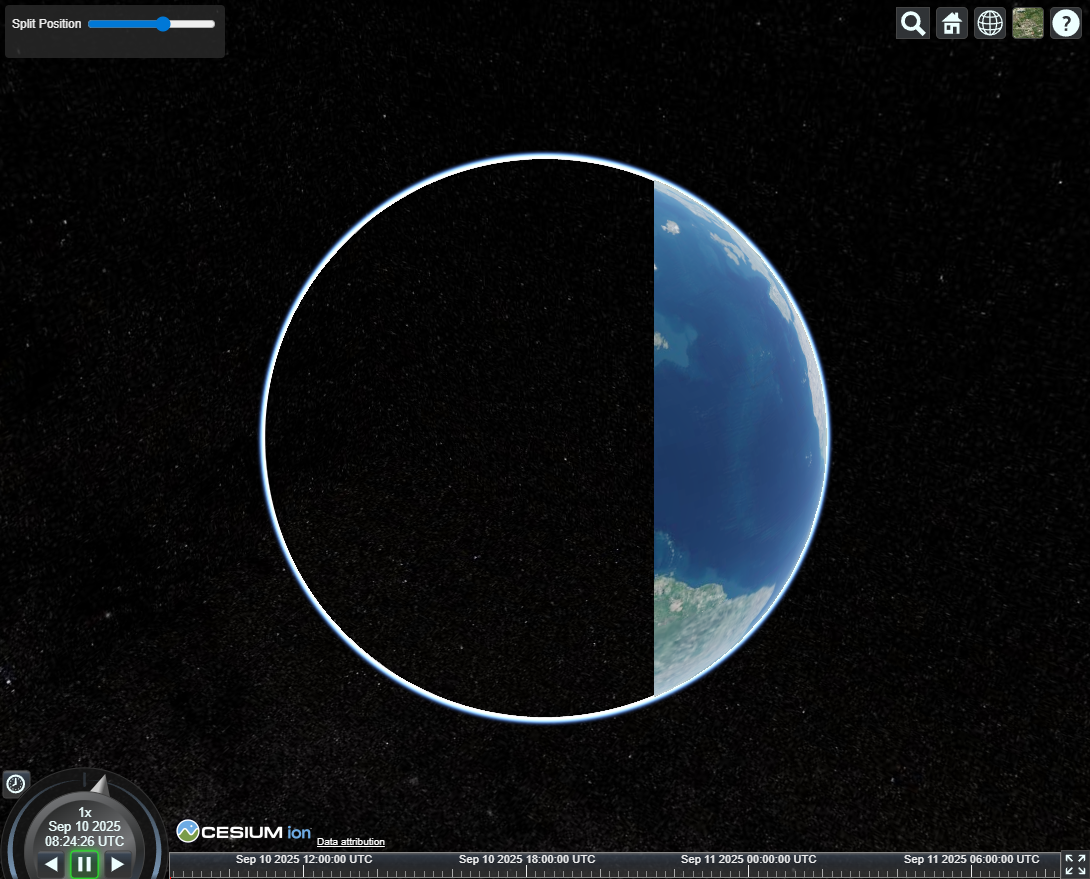Play the animation forward
Viewport: 1090px width, 879px height.
tap(117, 864)
